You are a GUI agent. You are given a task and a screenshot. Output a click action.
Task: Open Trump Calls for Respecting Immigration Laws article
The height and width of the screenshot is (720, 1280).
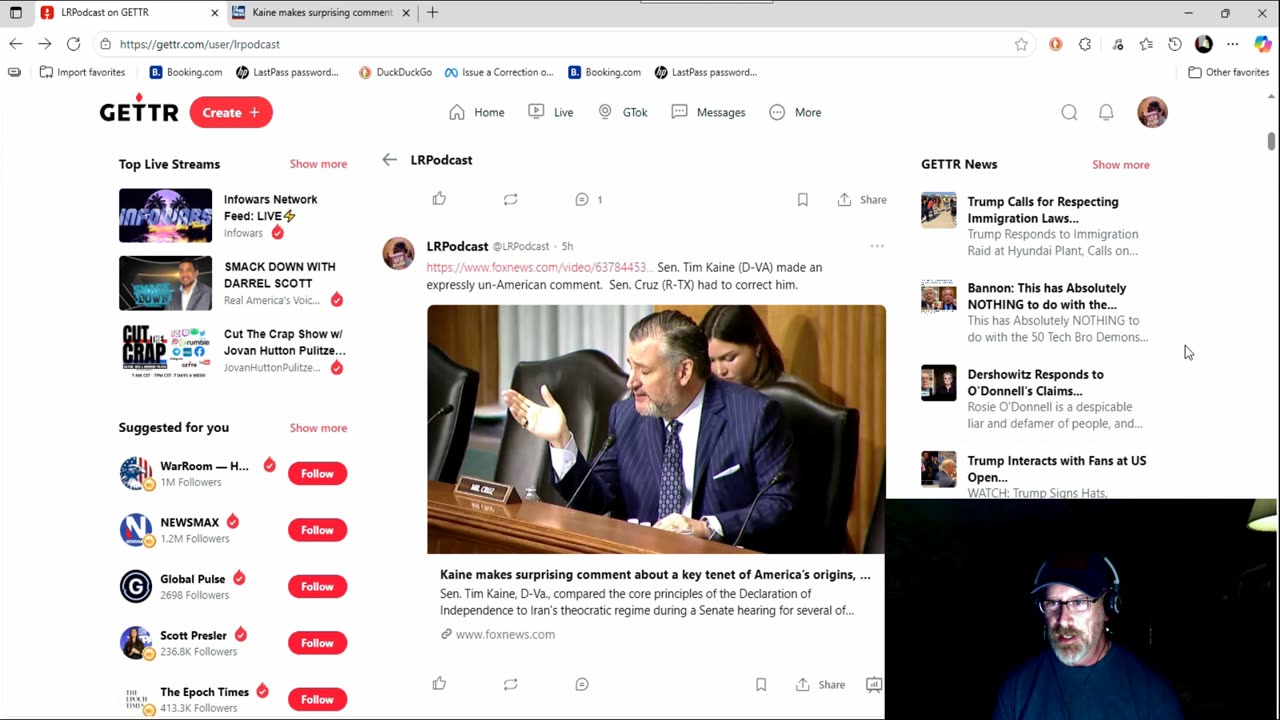(x=1035, y=225)
